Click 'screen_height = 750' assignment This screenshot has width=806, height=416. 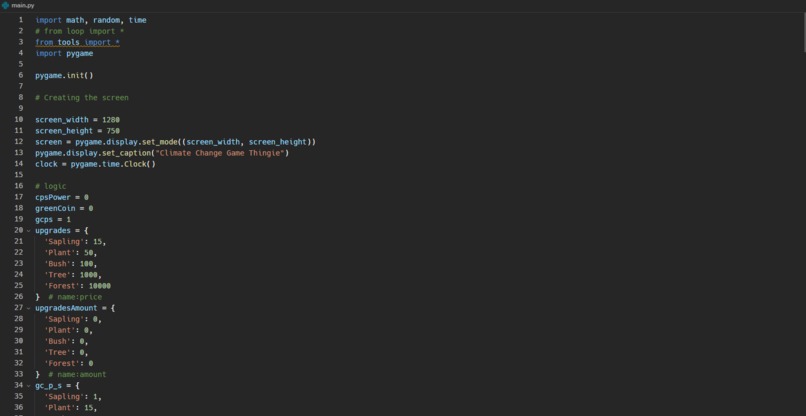78,131
